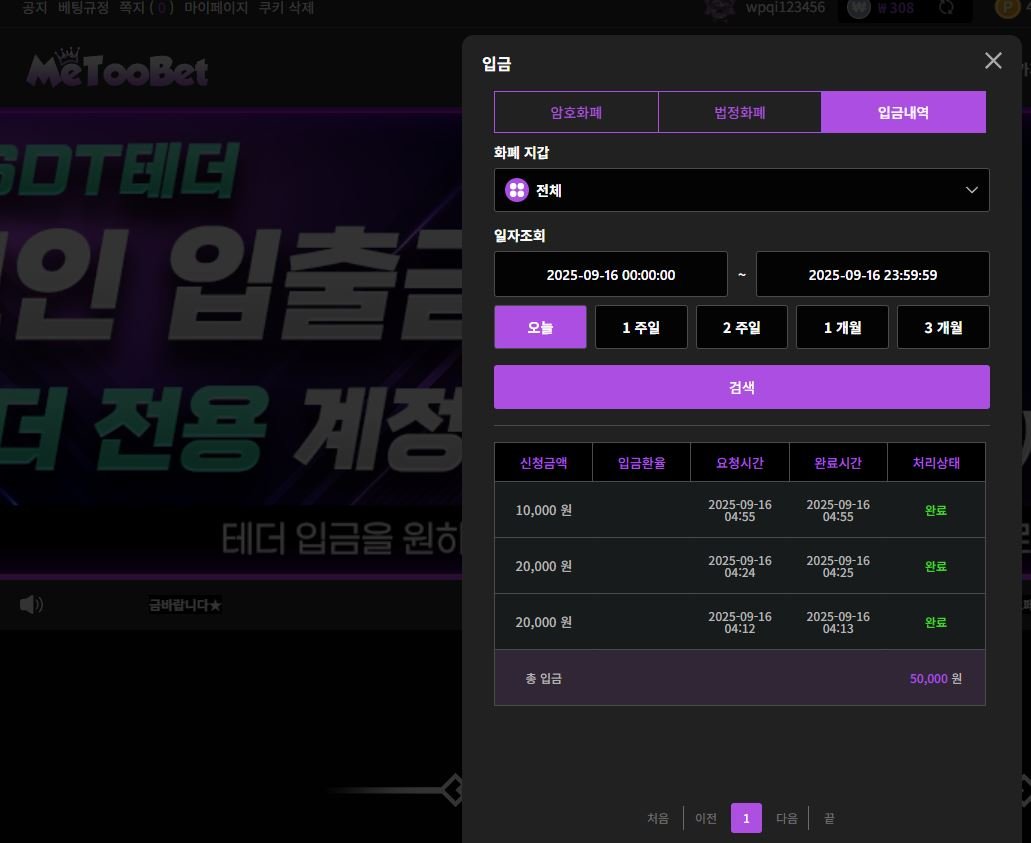Click the MeTooBet logo
This screenshot has width=1031, height=843.
click(117, 70)
